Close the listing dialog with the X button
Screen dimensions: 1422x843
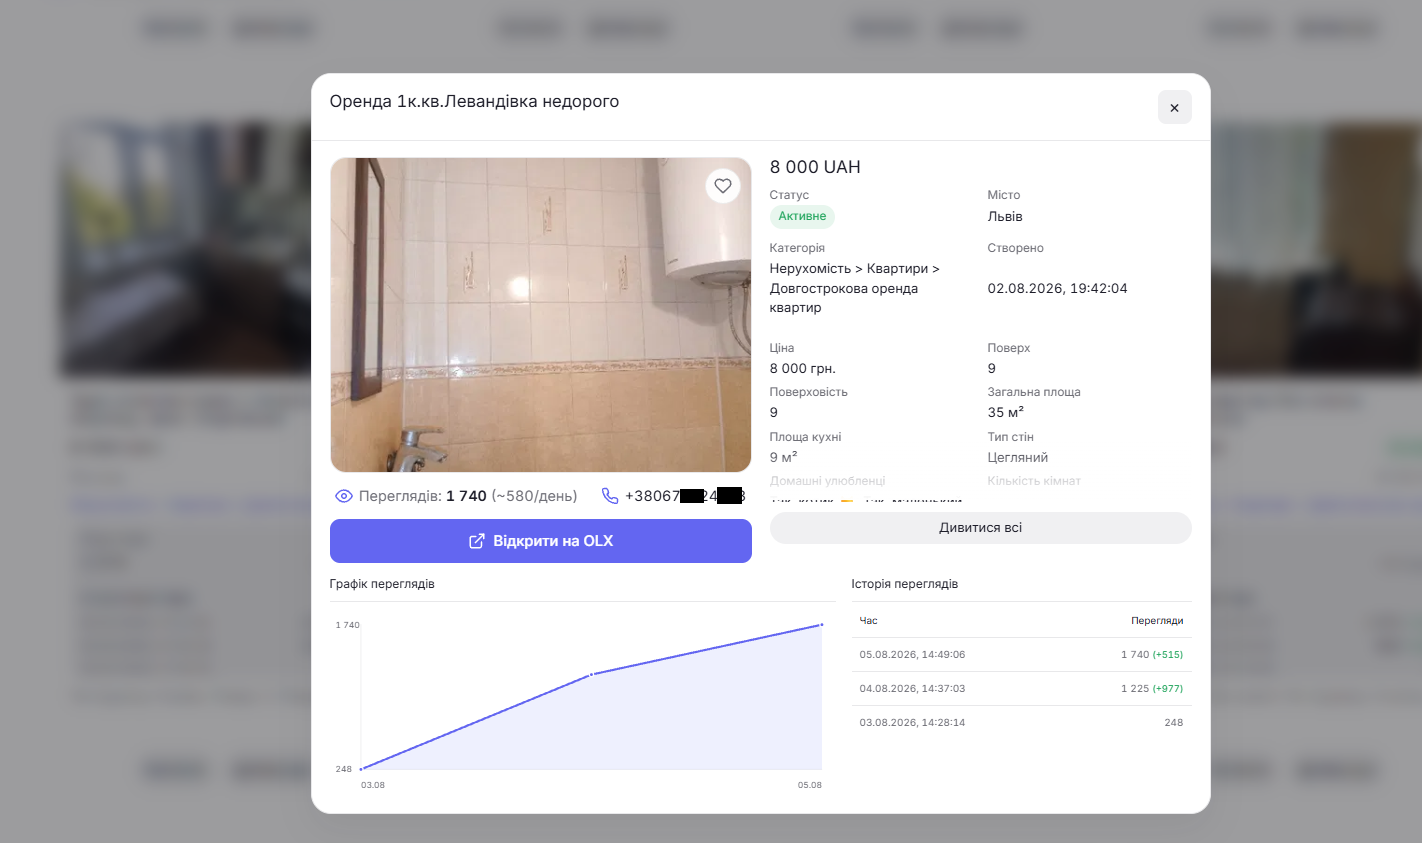point(1174,107)
